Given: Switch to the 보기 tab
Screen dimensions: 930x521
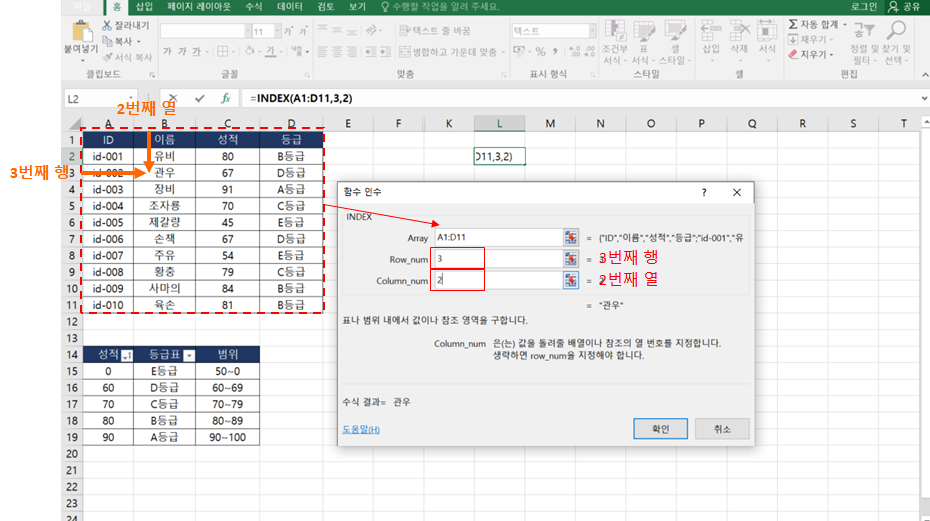Looking at the screenshot, I should 357,7.
